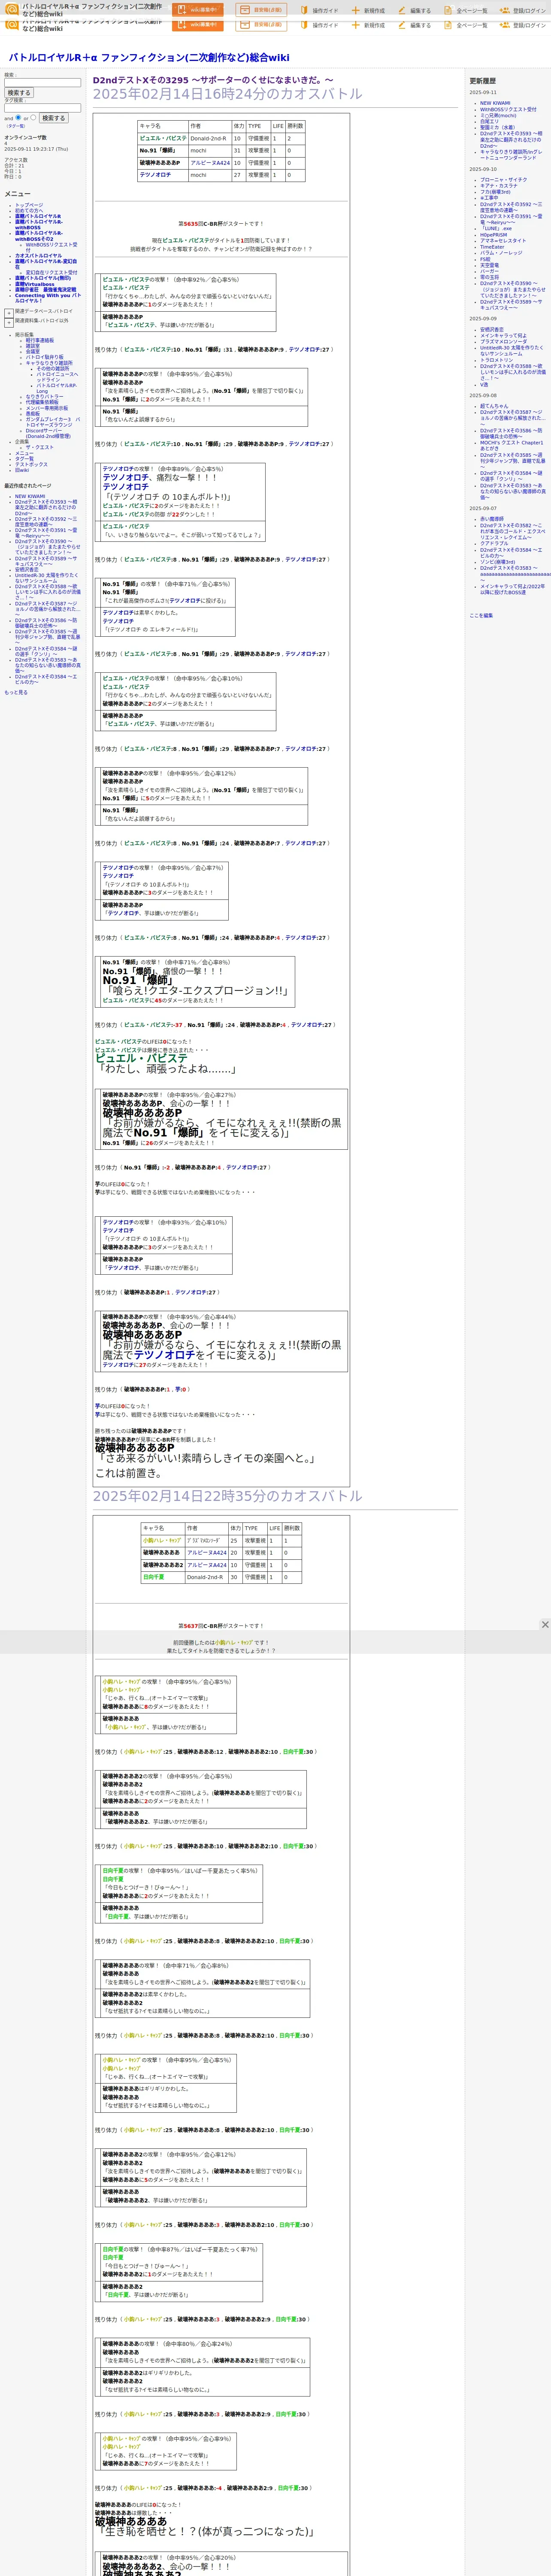Open TimeEater in 更新履歴

click(492, 247)
